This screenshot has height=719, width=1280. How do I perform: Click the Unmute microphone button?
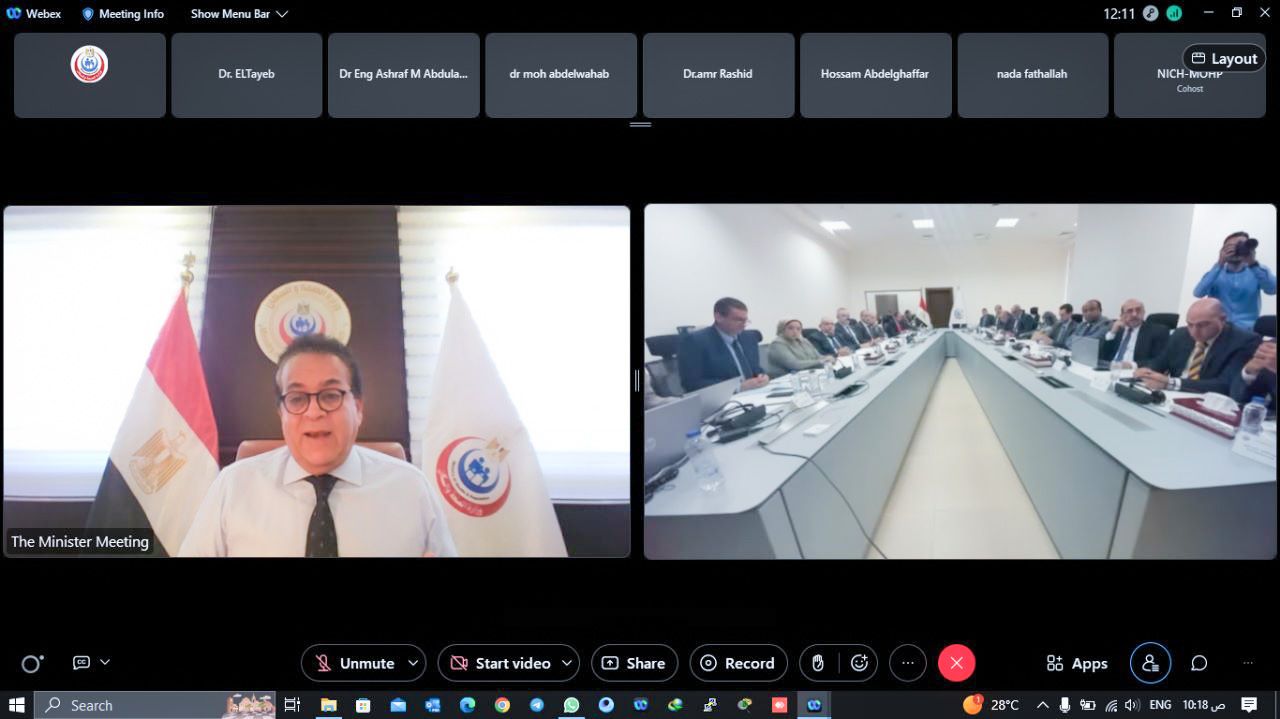(355, 663)
